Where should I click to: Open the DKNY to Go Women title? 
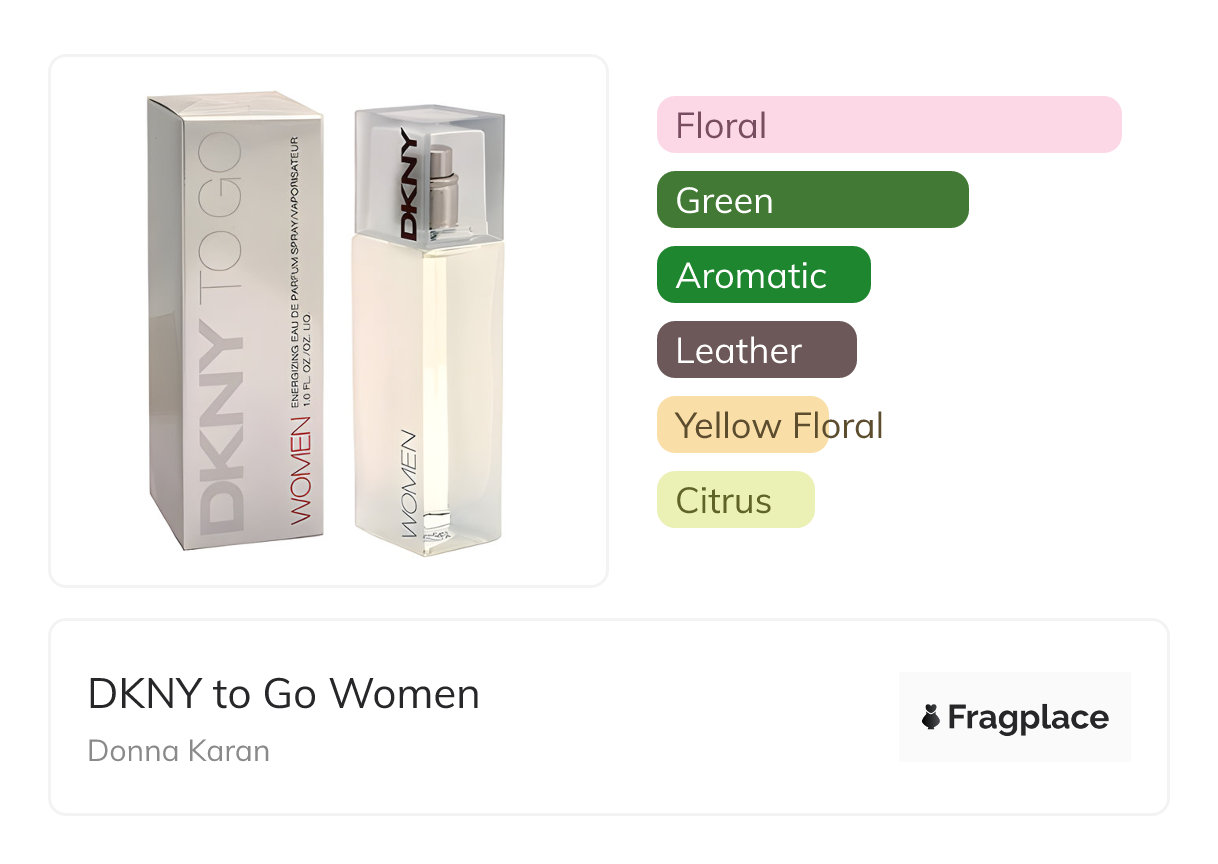283,693
